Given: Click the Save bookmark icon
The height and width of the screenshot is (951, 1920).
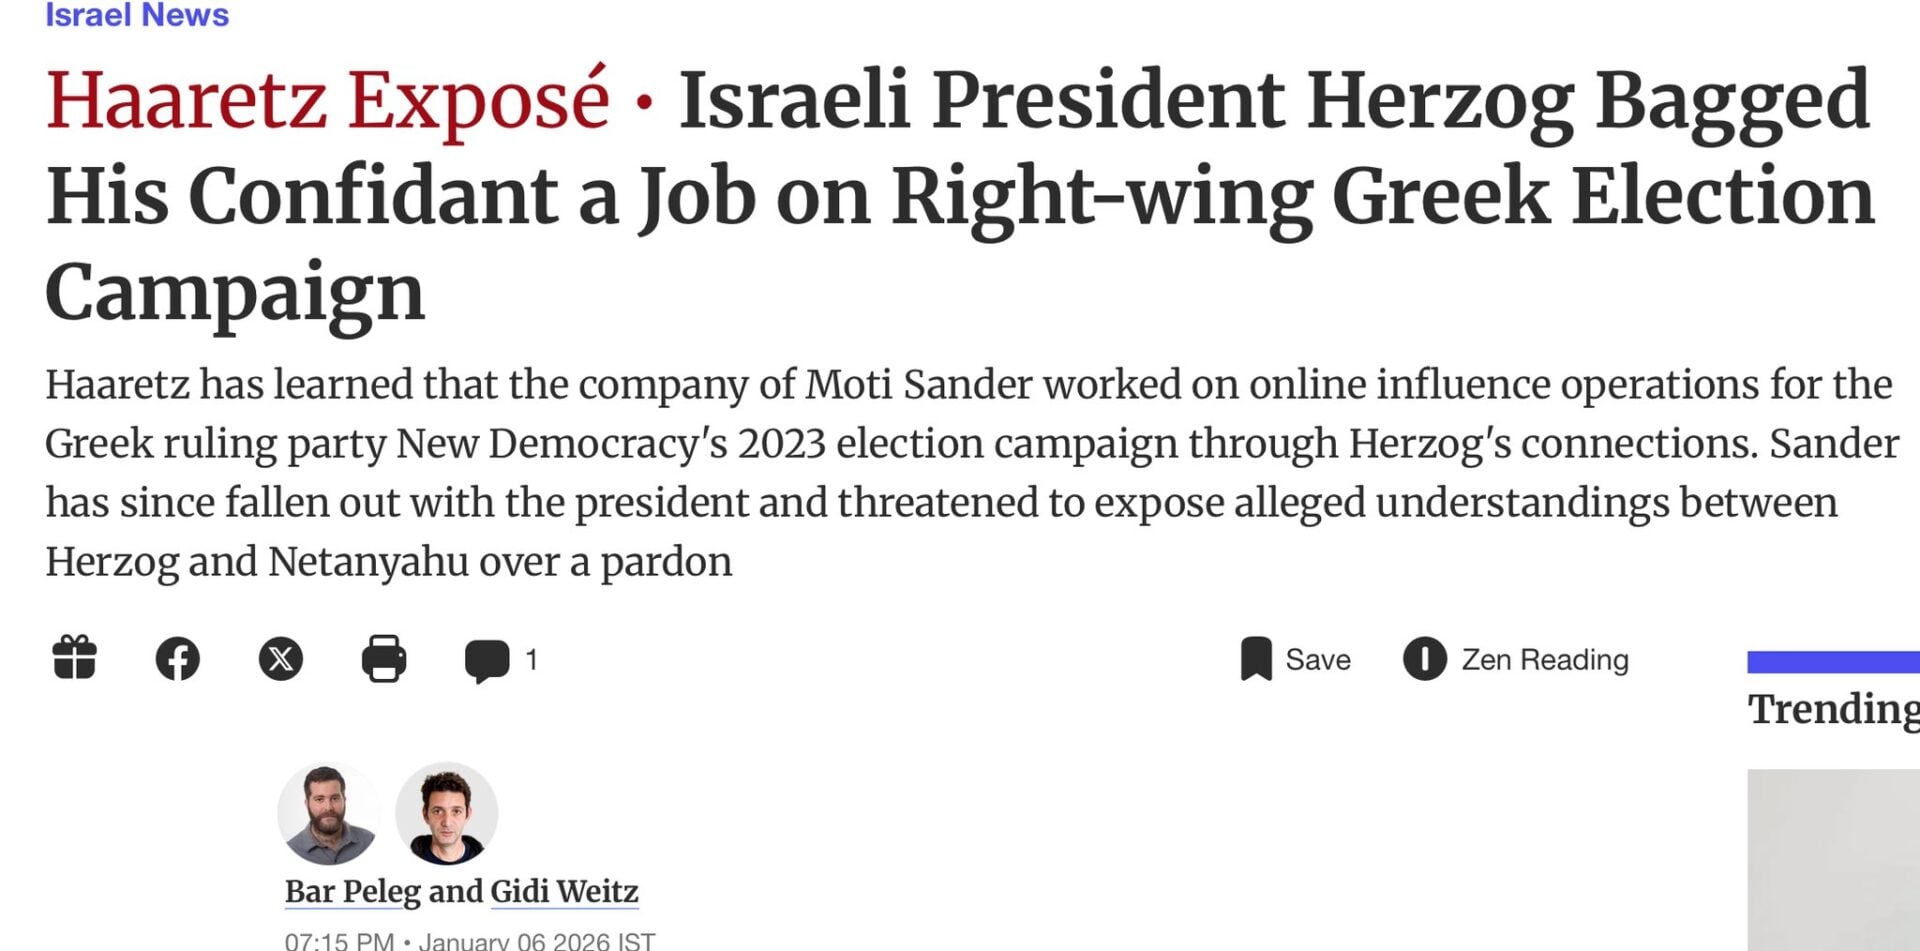Looking at the screenshot, I should coord(1256,659).
